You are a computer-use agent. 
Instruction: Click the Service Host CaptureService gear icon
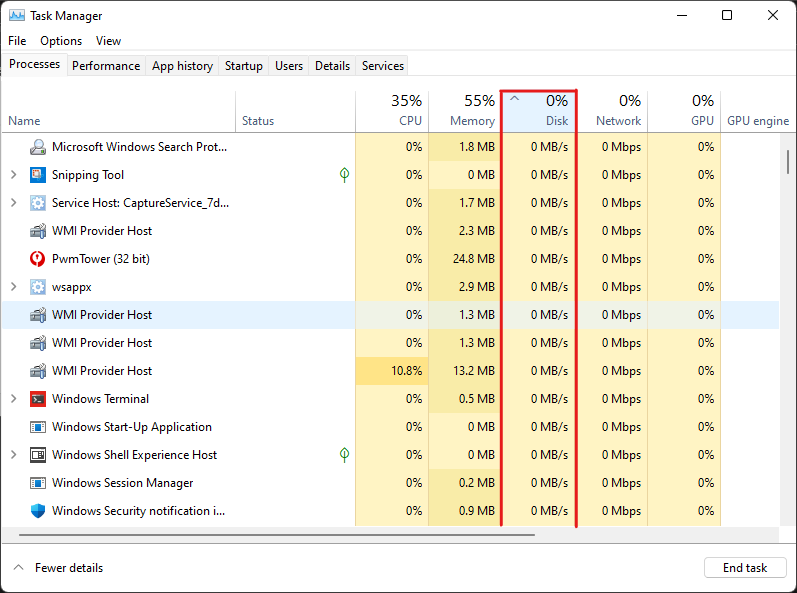pyautogui.click(x=38, y=203)
